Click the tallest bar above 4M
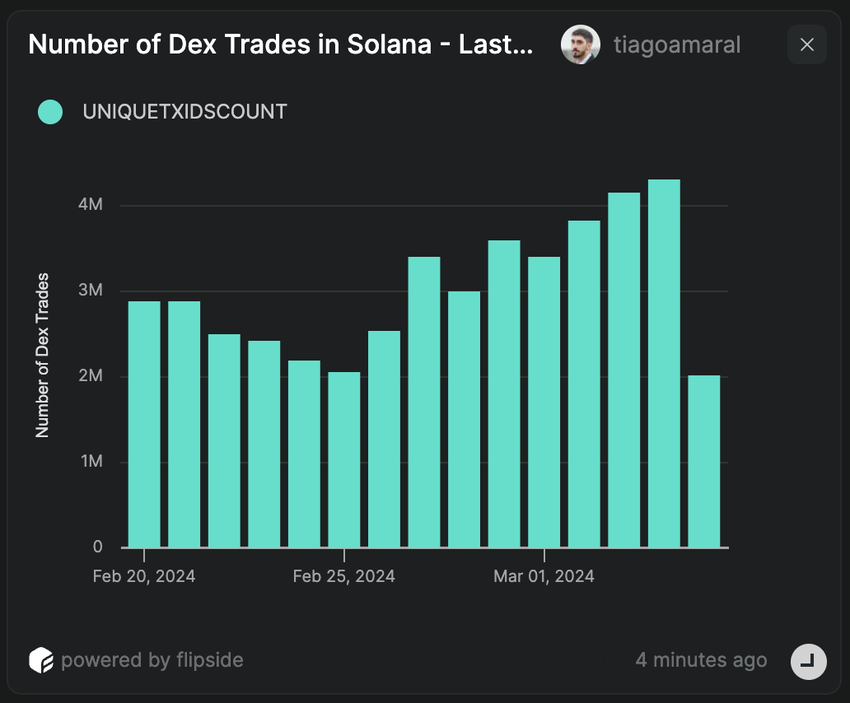This screenshot has height=703, width=850. pyautogui.click(x=664, y=364)
